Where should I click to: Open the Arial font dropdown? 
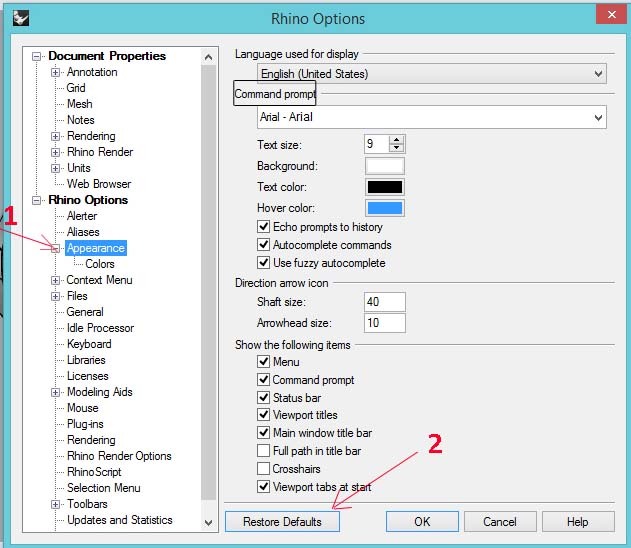point(431,117)
